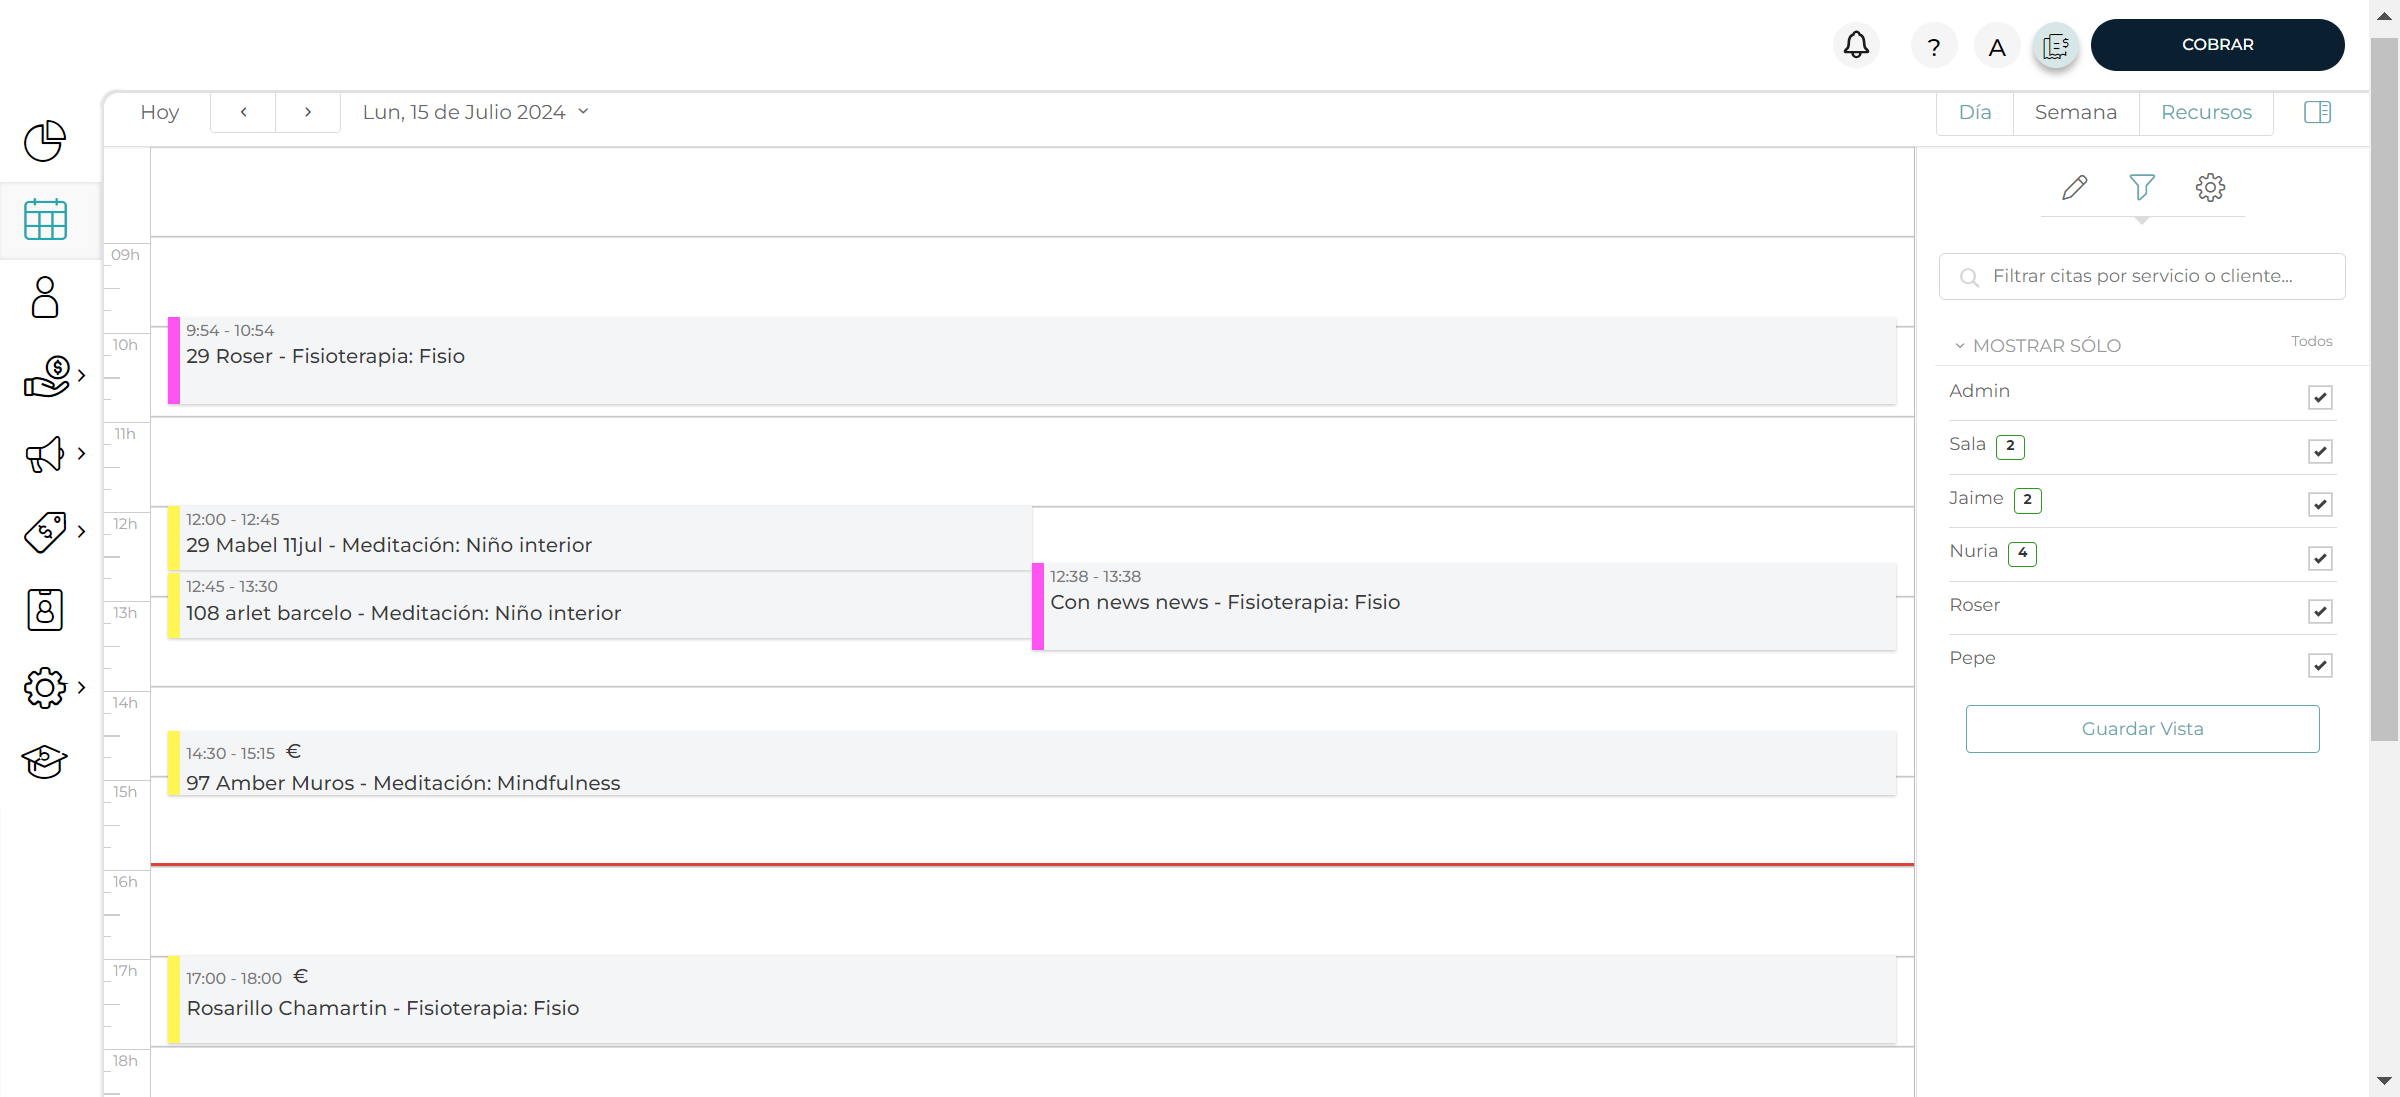Click the Guardar Vista button
Image resolution: width=2400 pixels, height=1097 pixels.
[x=2142, y=729]
